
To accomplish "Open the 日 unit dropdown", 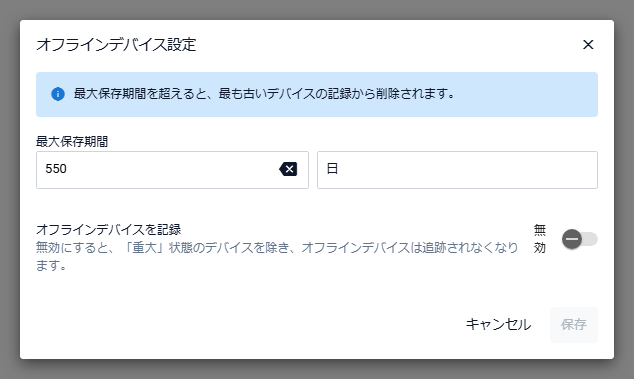I will pos(457,170).
